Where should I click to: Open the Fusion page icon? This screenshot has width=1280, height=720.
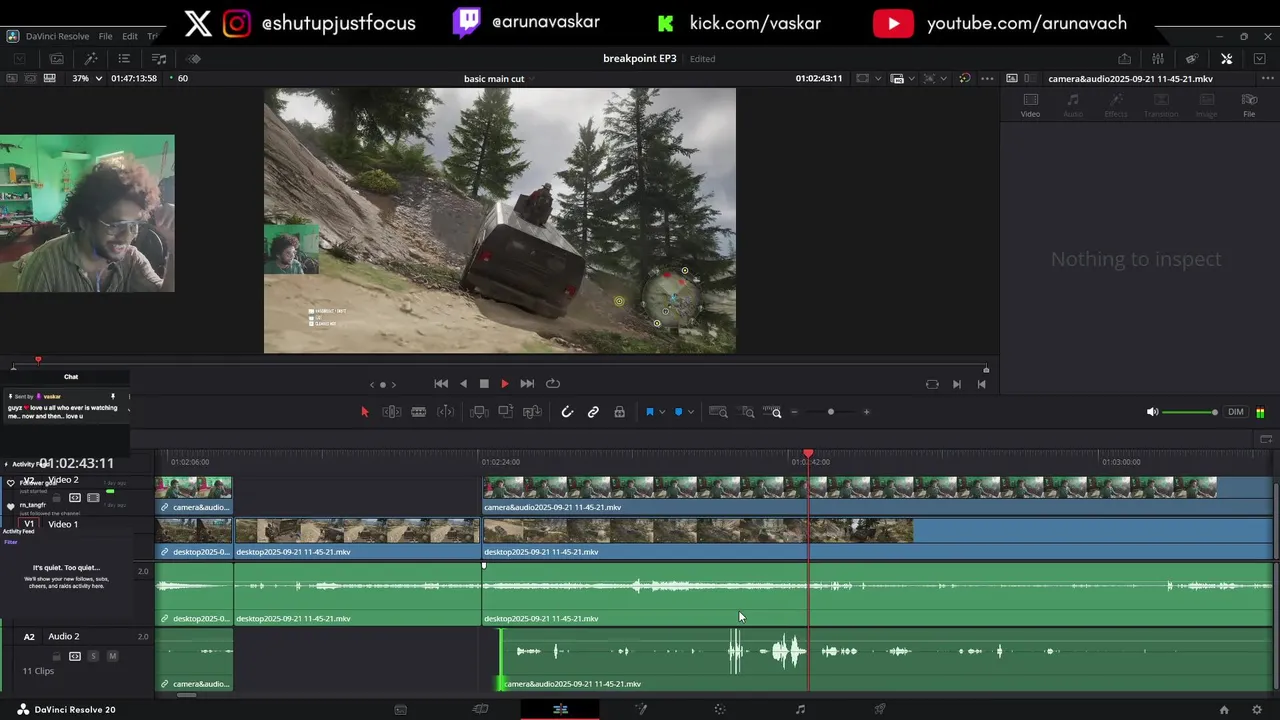pos(641,709)
